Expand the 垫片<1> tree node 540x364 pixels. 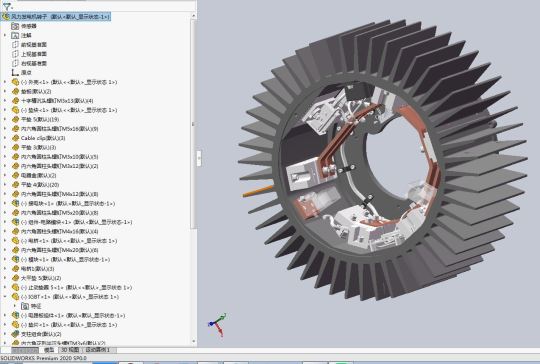point(5,324)
